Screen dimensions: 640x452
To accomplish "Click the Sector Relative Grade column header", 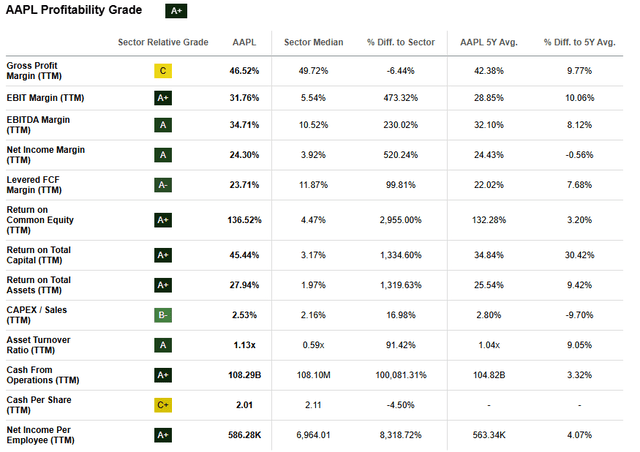I will [x=163, y=42].
